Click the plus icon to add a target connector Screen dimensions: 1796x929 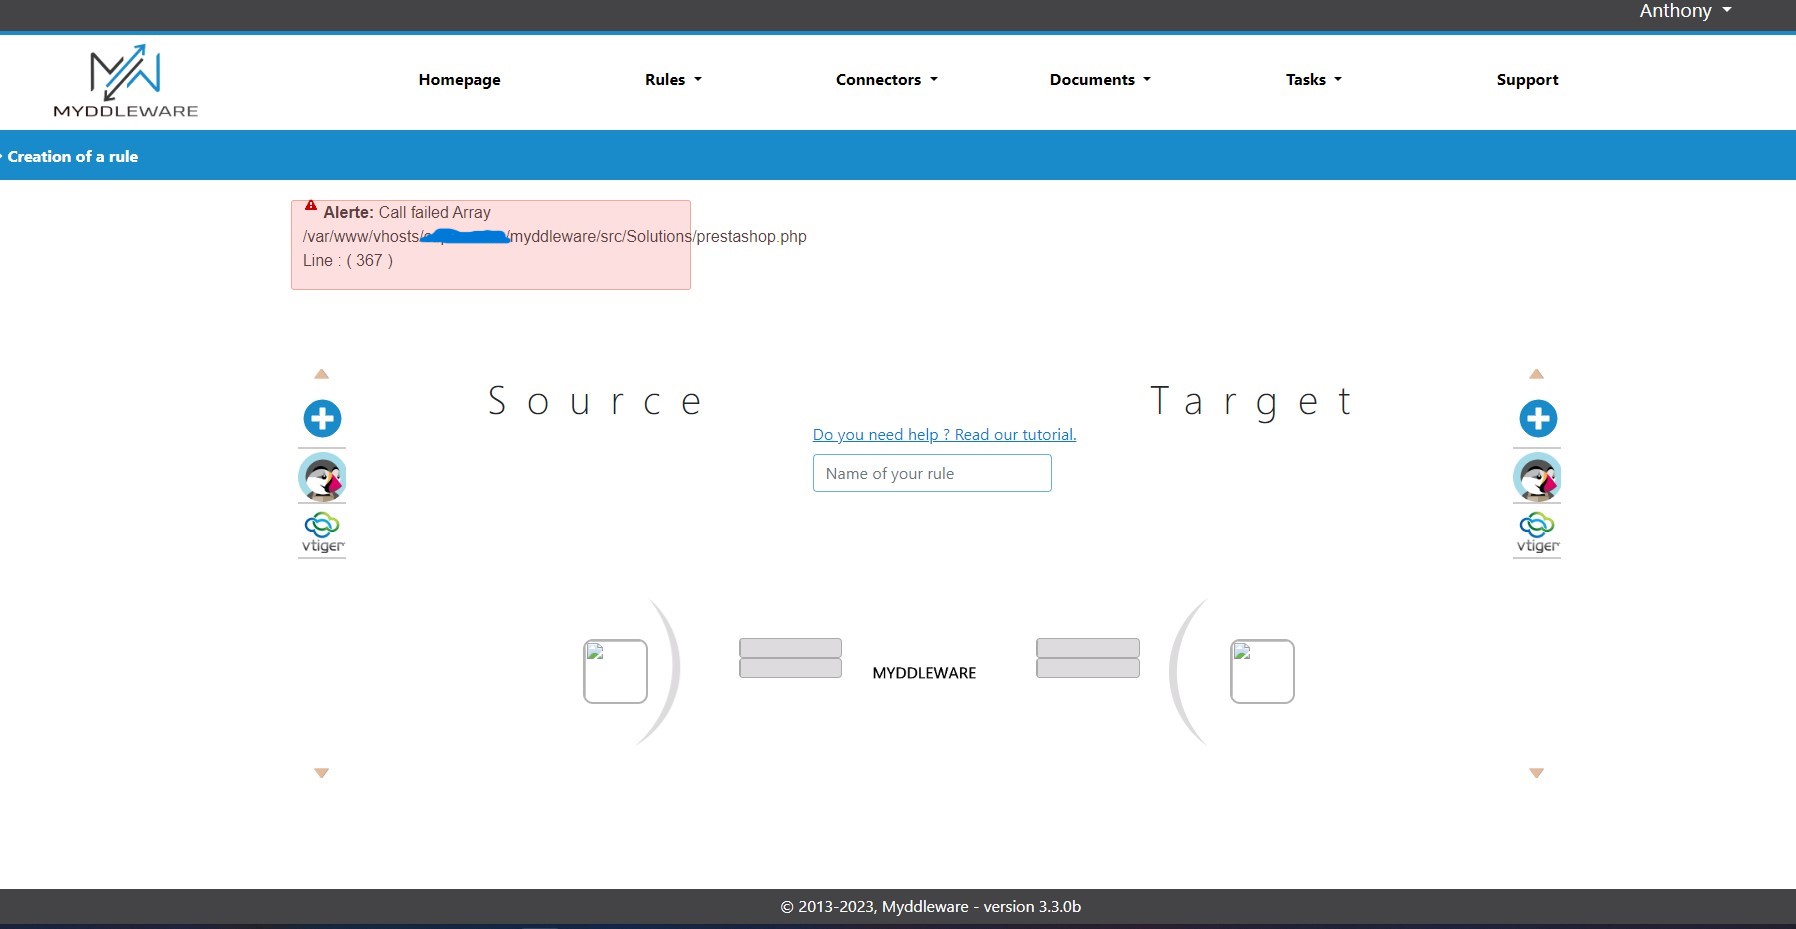coord(1537,418)
